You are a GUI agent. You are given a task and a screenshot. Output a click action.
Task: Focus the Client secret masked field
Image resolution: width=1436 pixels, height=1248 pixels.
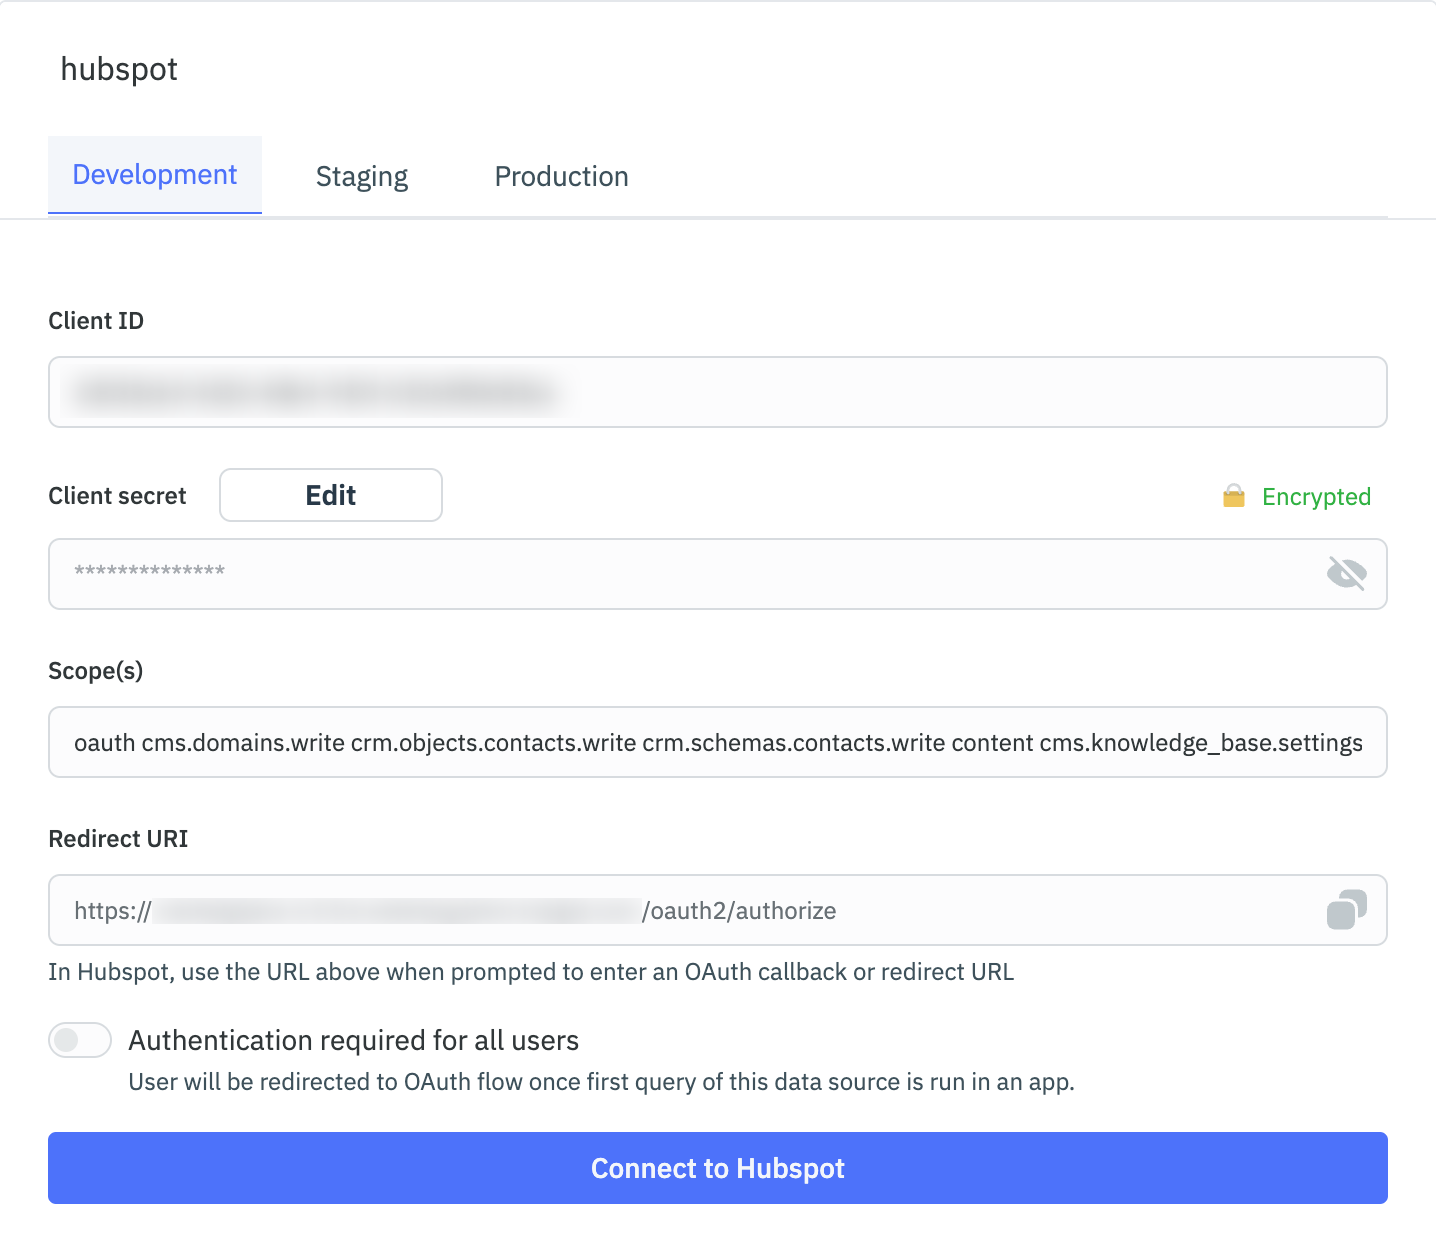point(718,574)
